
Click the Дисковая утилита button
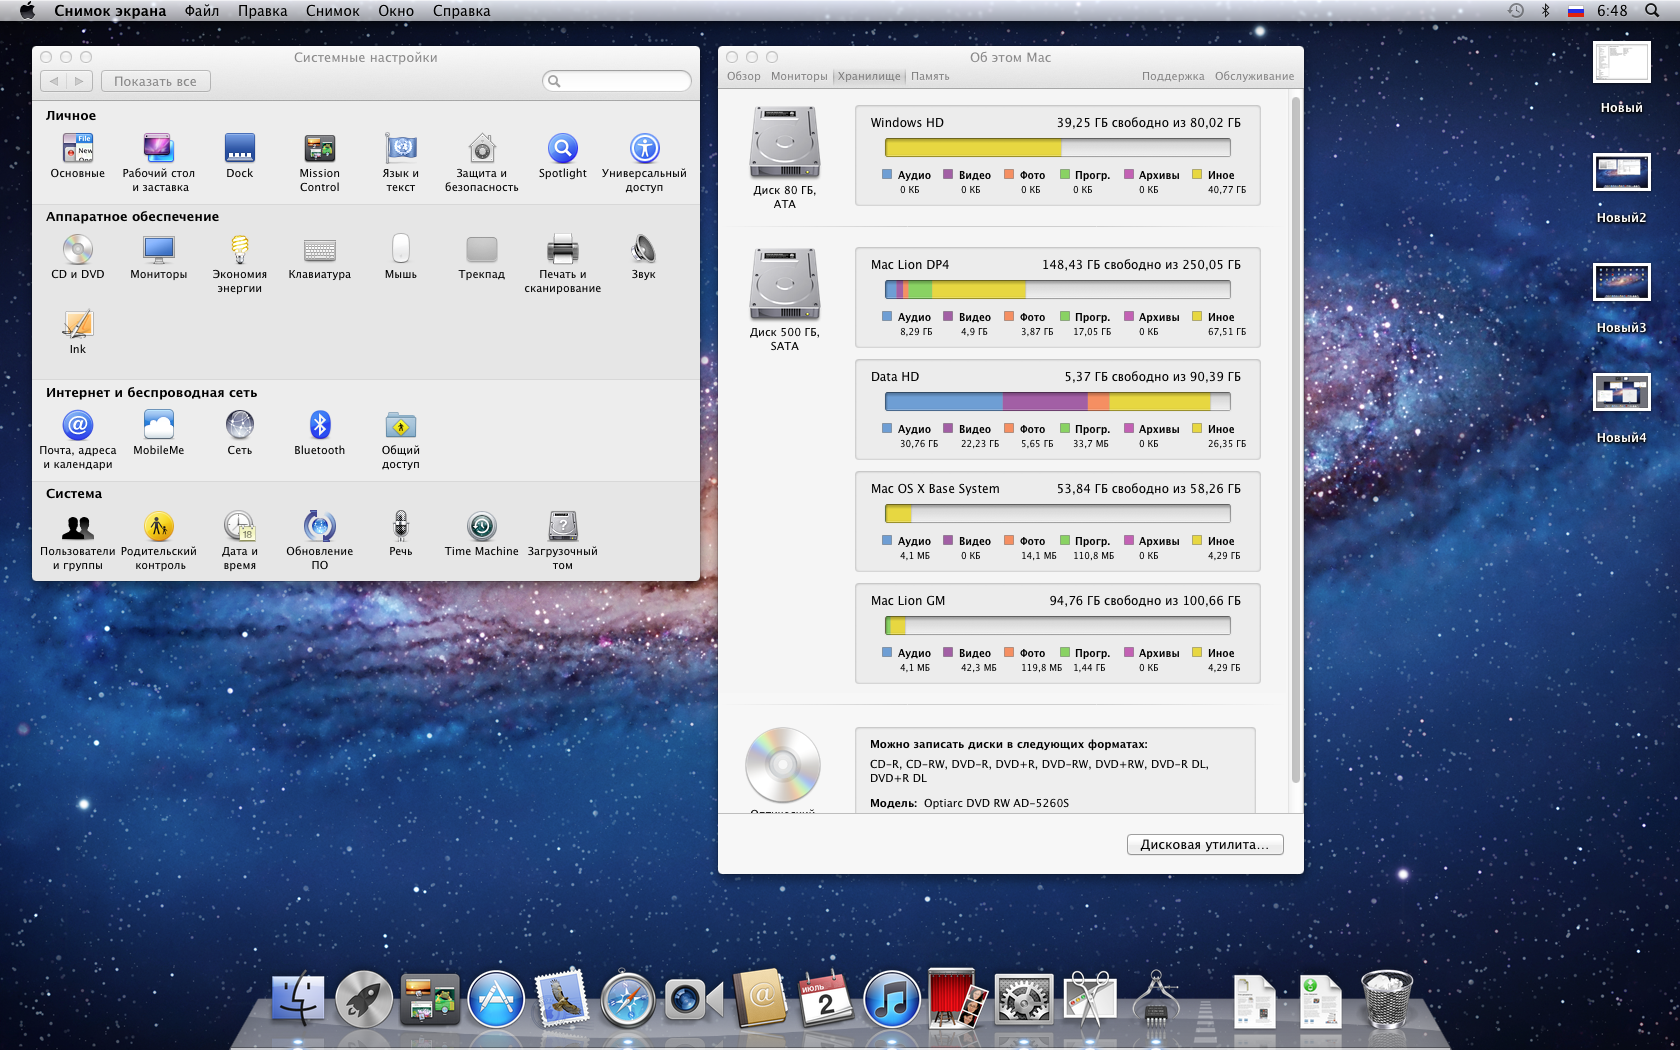point(1204,845)
